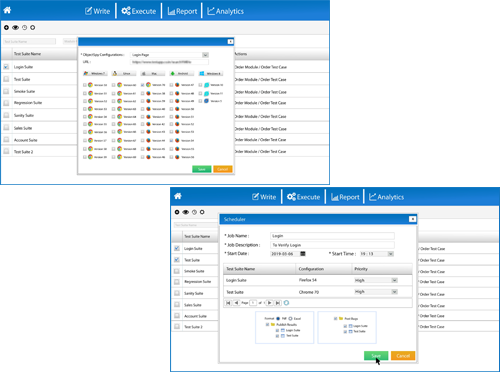
Task: Choose the Excel format radio button
Action: coord(290,319)
